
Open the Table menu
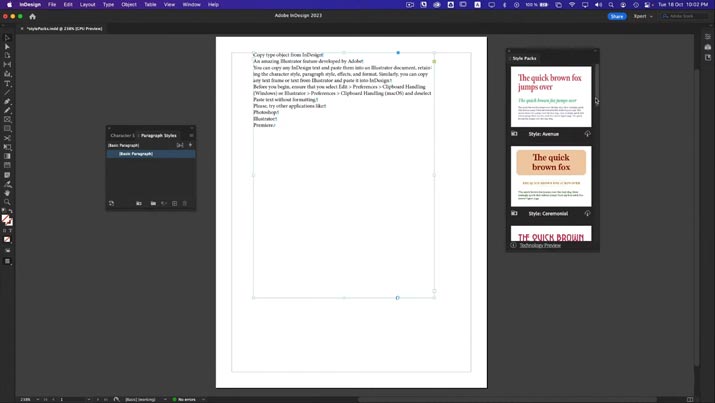(x=150, y=5)
